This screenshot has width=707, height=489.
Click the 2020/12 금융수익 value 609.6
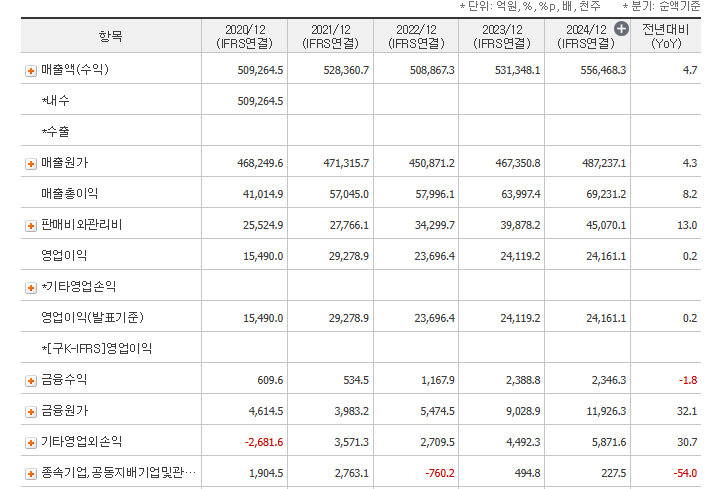coord(270,381)
